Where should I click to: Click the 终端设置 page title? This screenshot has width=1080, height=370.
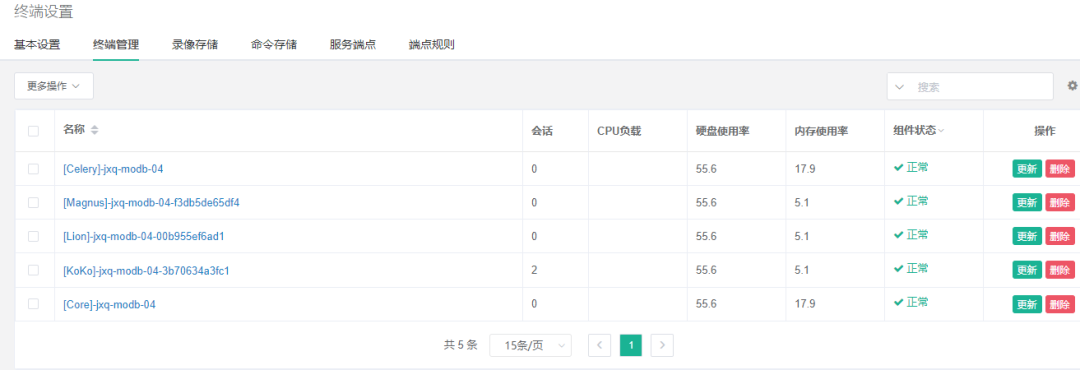coord(44,12)
